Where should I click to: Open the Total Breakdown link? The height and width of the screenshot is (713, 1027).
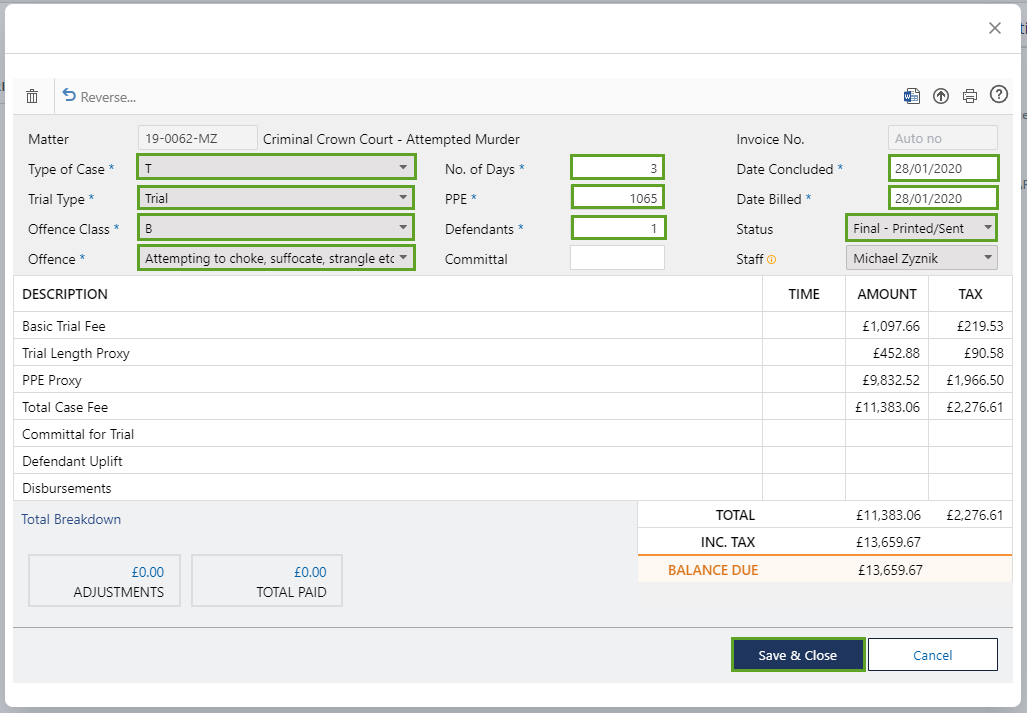coord(71,519)
